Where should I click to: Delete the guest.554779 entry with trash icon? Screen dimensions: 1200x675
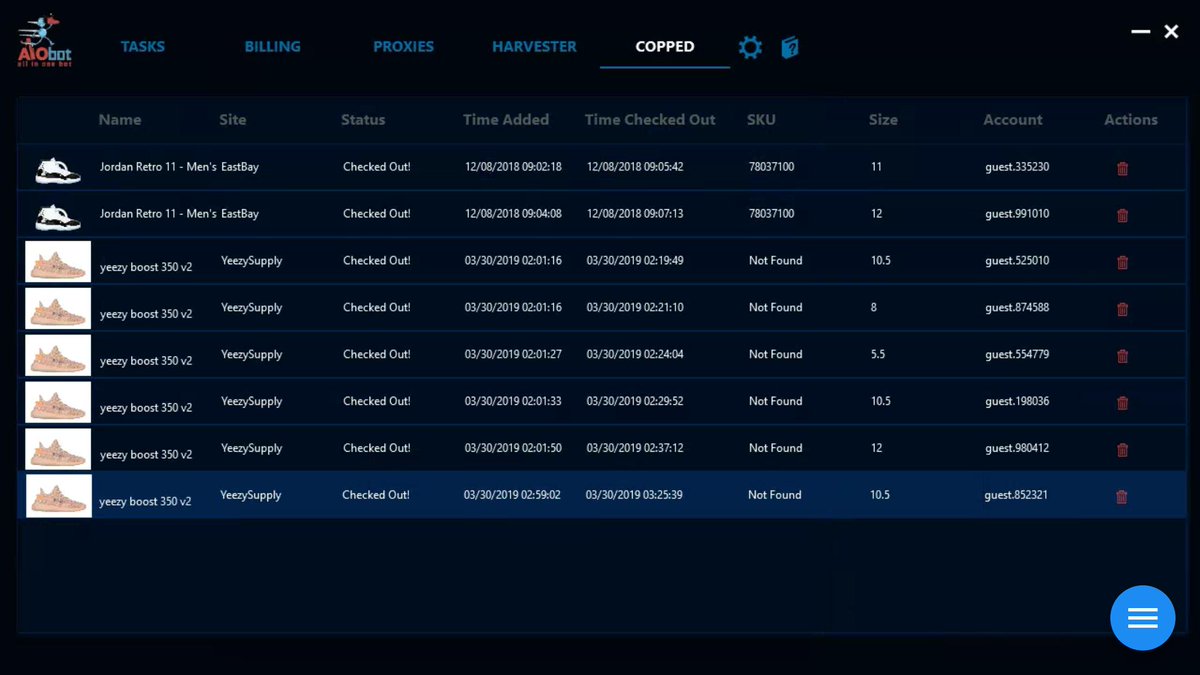click(1122, 356)
